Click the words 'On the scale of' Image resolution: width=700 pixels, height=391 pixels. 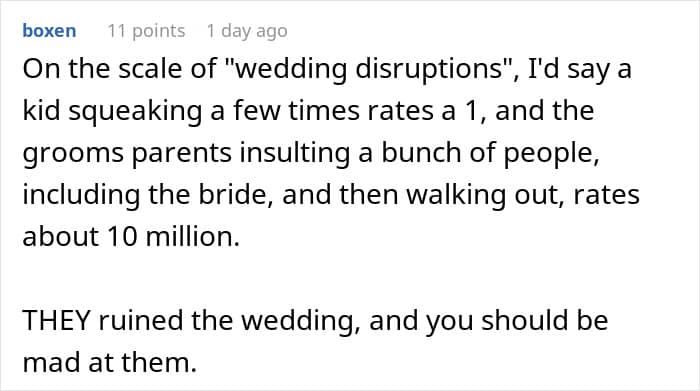coord(120,69)
